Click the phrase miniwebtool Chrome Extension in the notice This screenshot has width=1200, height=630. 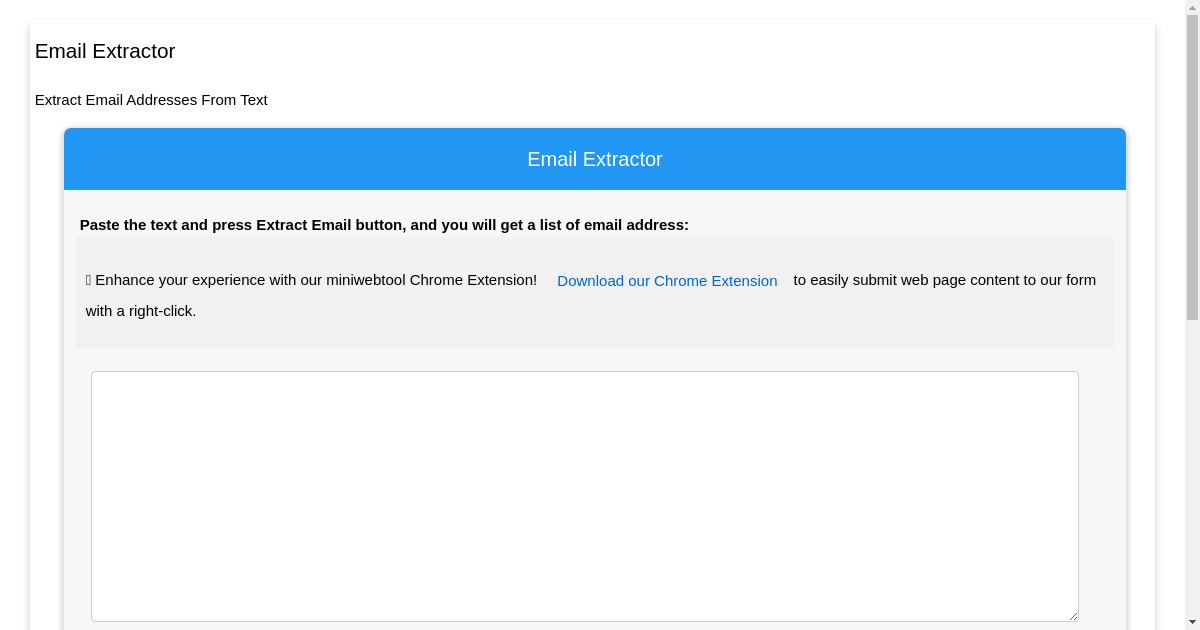(432, 279)
